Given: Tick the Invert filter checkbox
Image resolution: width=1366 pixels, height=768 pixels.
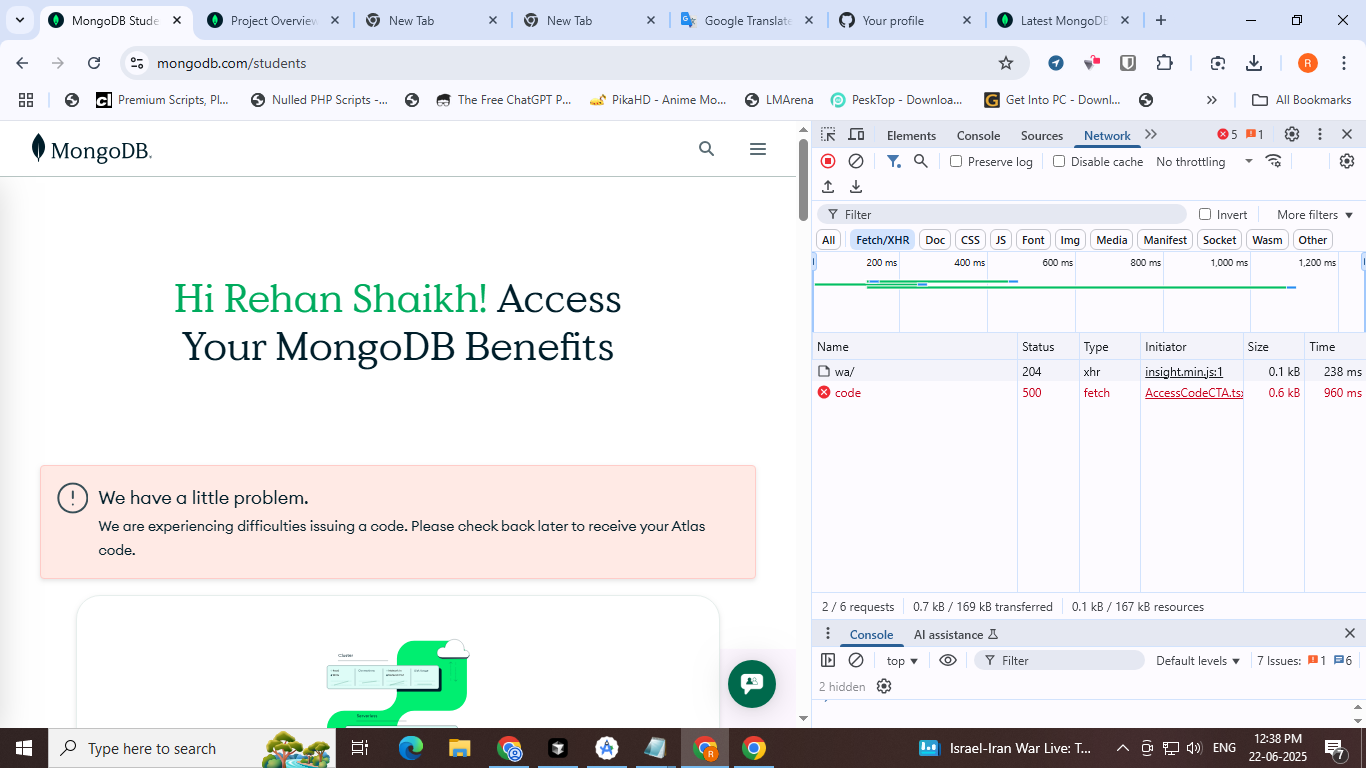Looking at the screenshot, I should click(x=1205, y=214).
